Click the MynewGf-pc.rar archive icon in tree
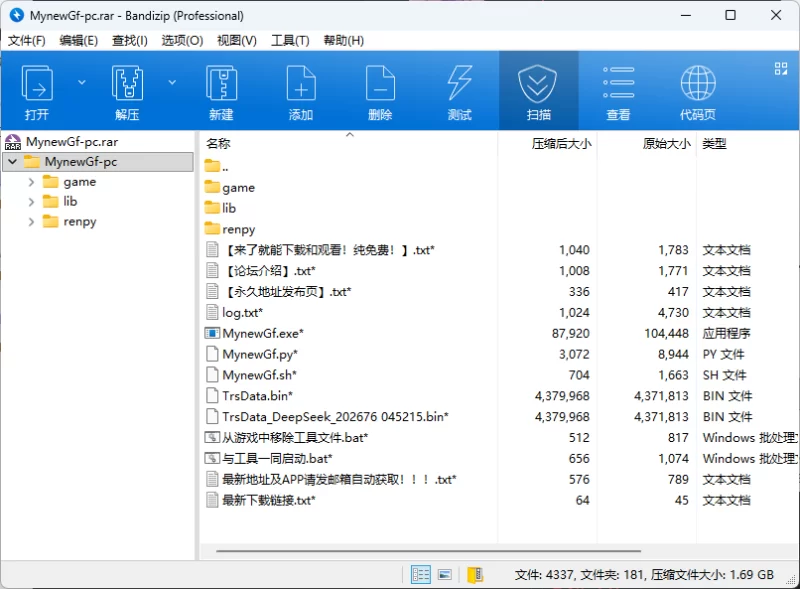The width and height of the screenshot is (800, 589). coord(13,142)
